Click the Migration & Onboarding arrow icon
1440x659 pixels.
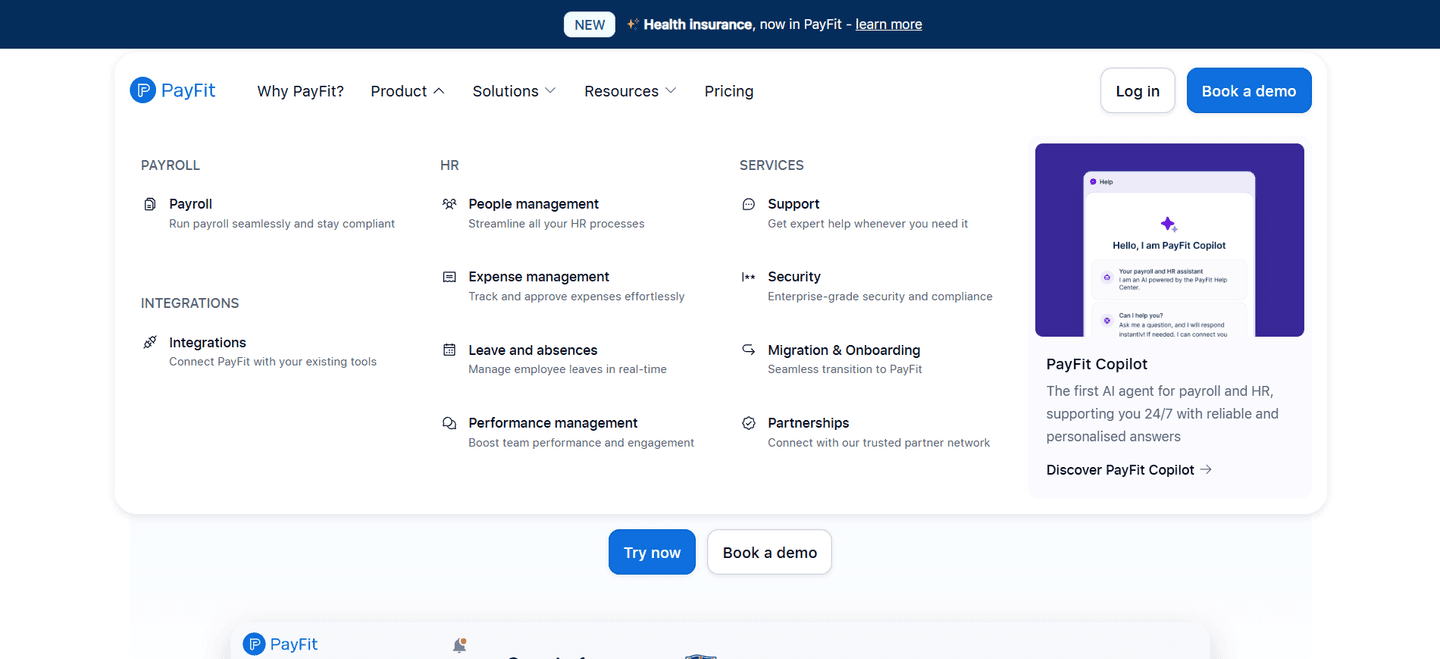pyautogui.click(x=748, y=350)
